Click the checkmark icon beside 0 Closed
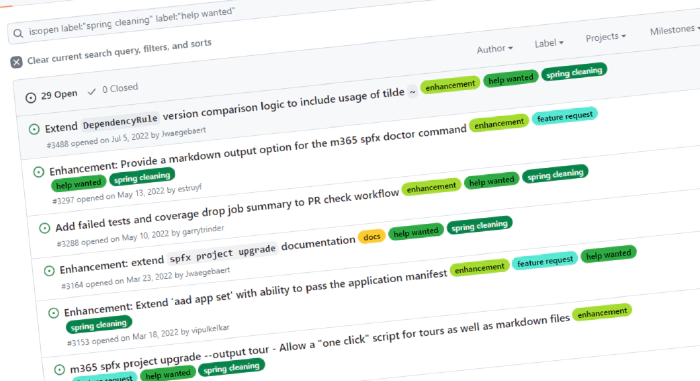The image size is (700, 381). tap(92, 92)
